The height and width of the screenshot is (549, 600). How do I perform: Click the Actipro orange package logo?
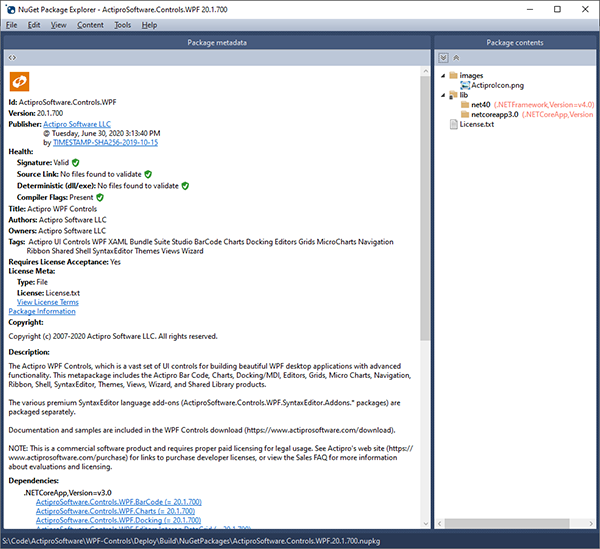coord(19,81)
